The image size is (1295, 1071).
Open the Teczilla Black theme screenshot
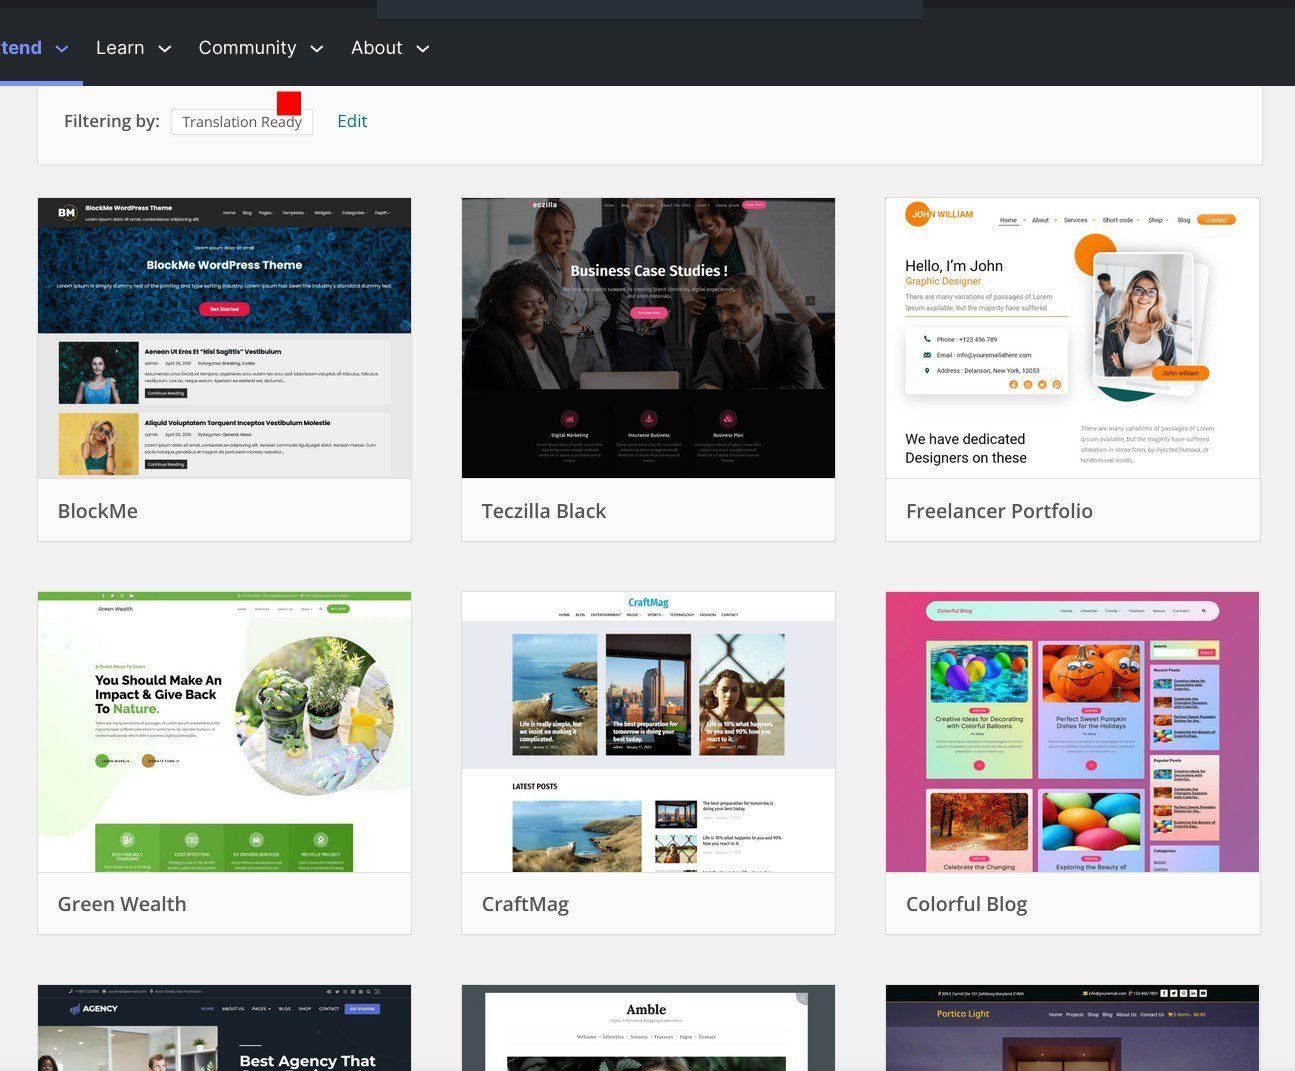tap(648, 338)
